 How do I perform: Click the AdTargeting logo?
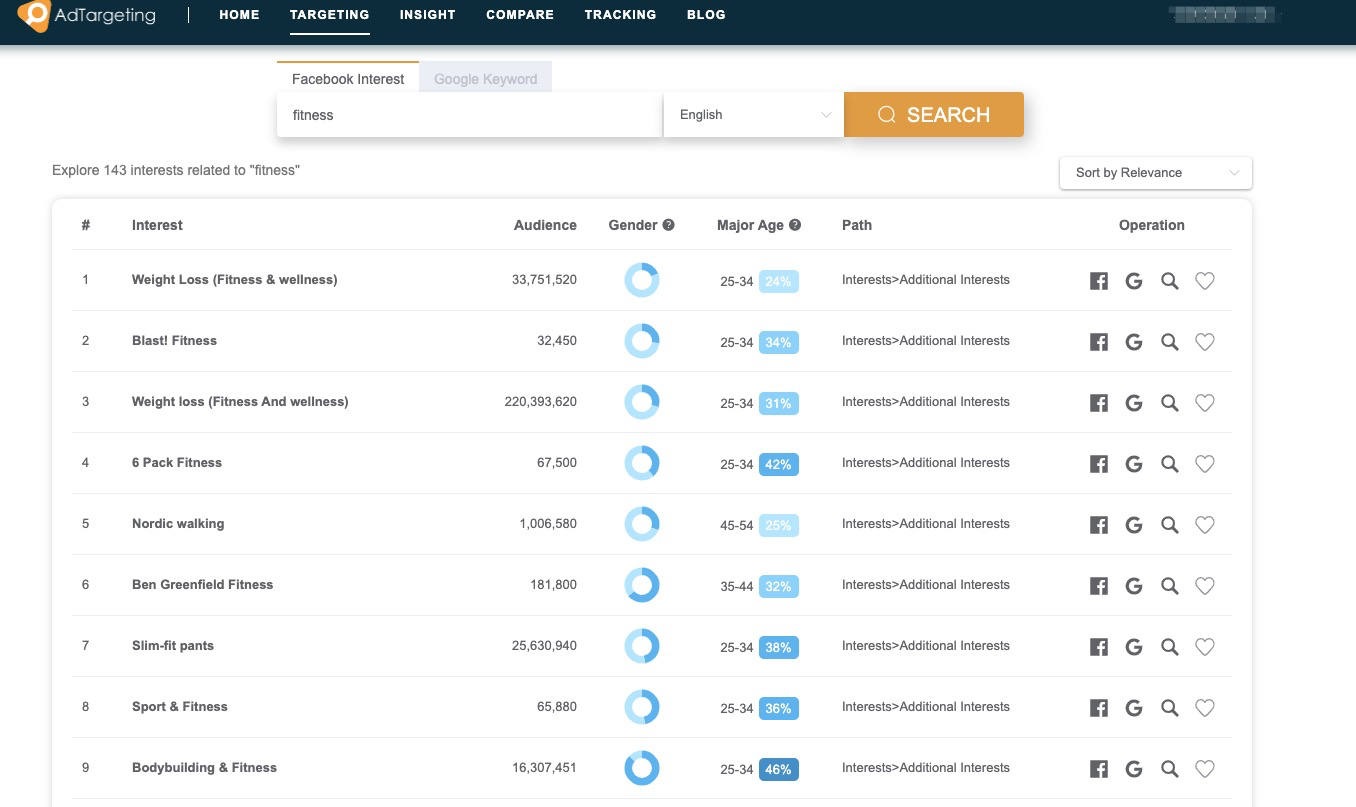point(87,16)
